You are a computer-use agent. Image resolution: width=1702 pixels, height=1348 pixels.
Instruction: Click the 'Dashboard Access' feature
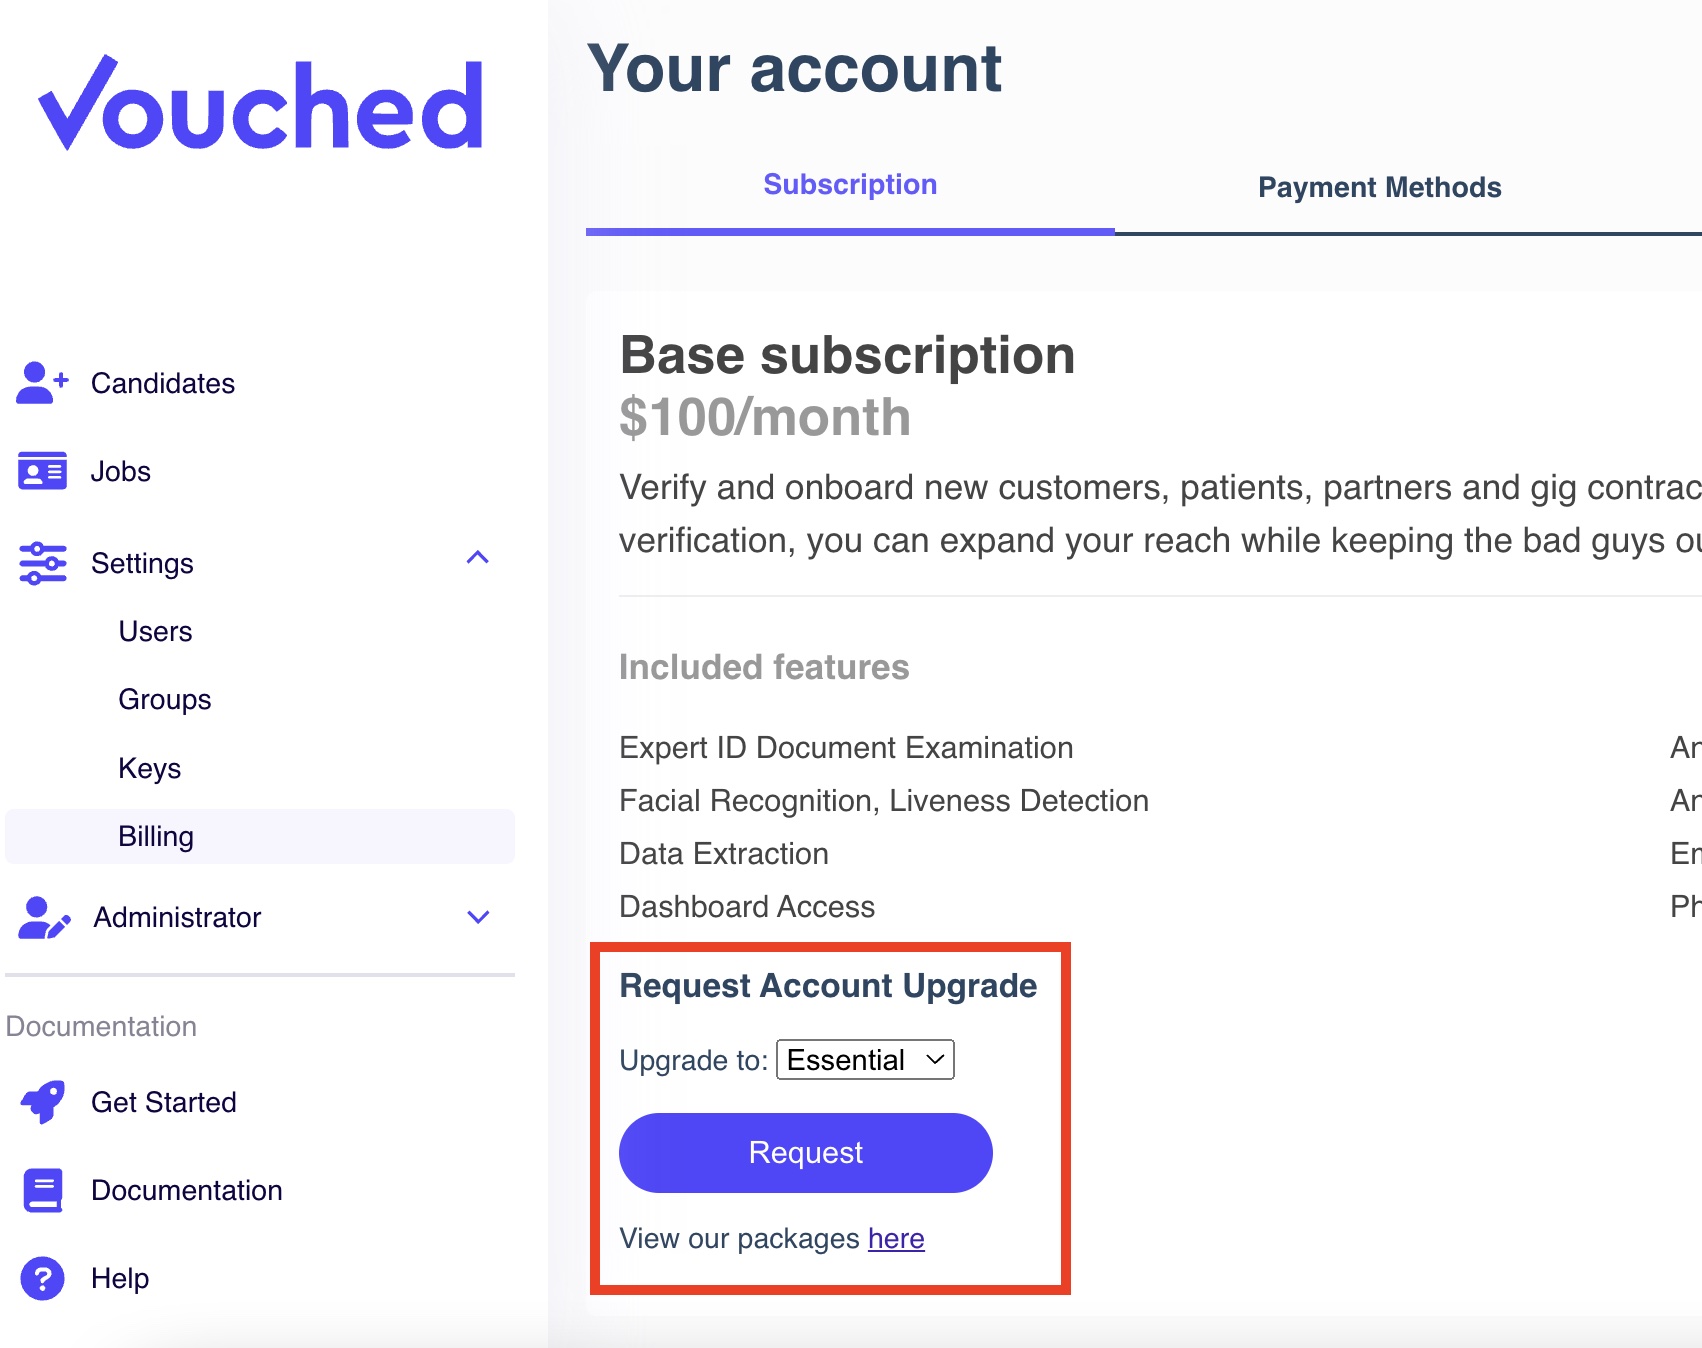coord(747,906)
